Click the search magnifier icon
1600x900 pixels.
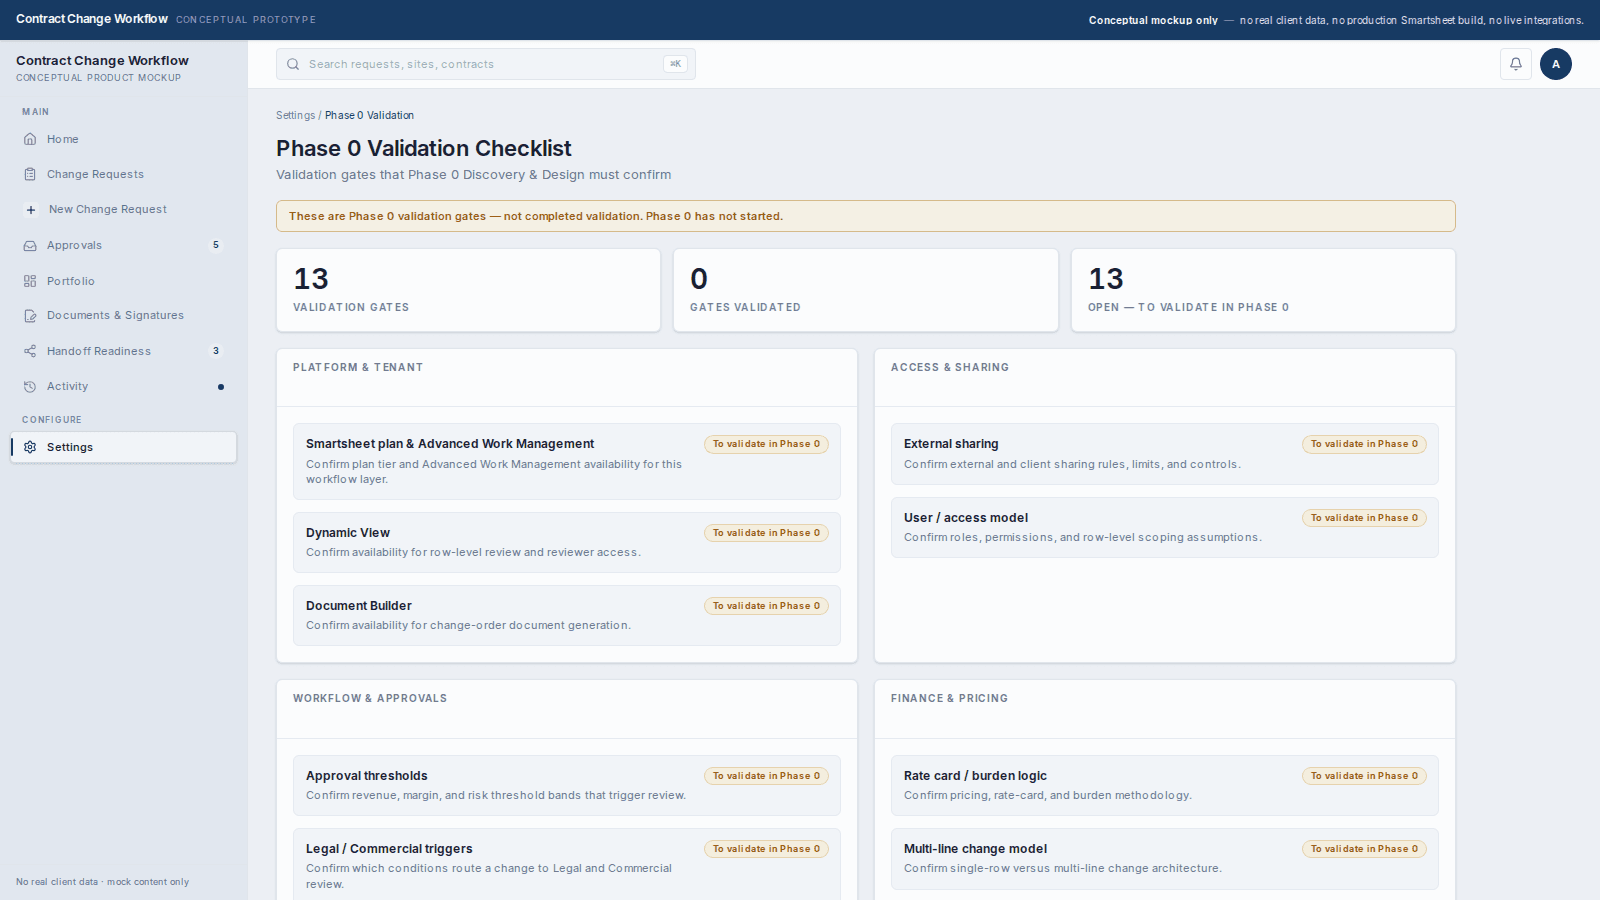click(293, 64)
